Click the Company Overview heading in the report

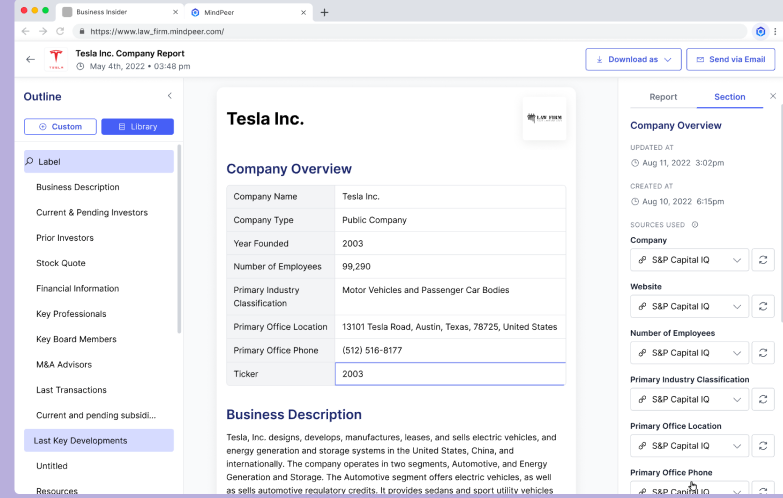pyautogui.click(x=289, y=169)
